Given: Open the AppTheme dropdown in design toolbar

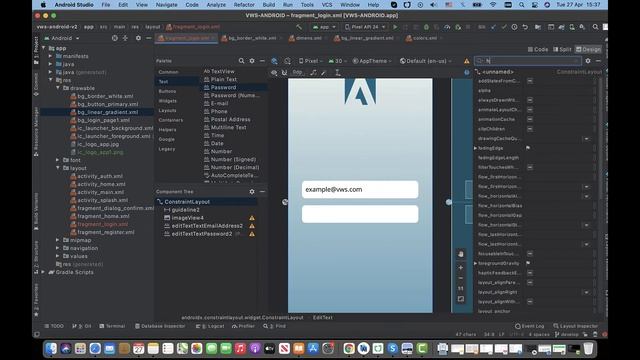Looking at the screenshot, I should [x=372, y=61].
